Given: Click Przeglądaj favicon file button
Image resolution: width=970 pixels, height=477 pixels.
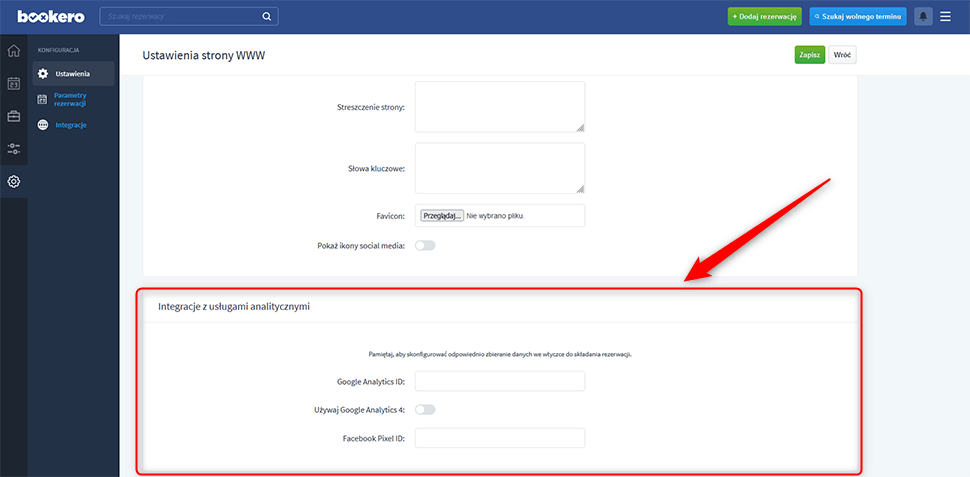Looking at the screenshot, I should (x=442, y=216).
